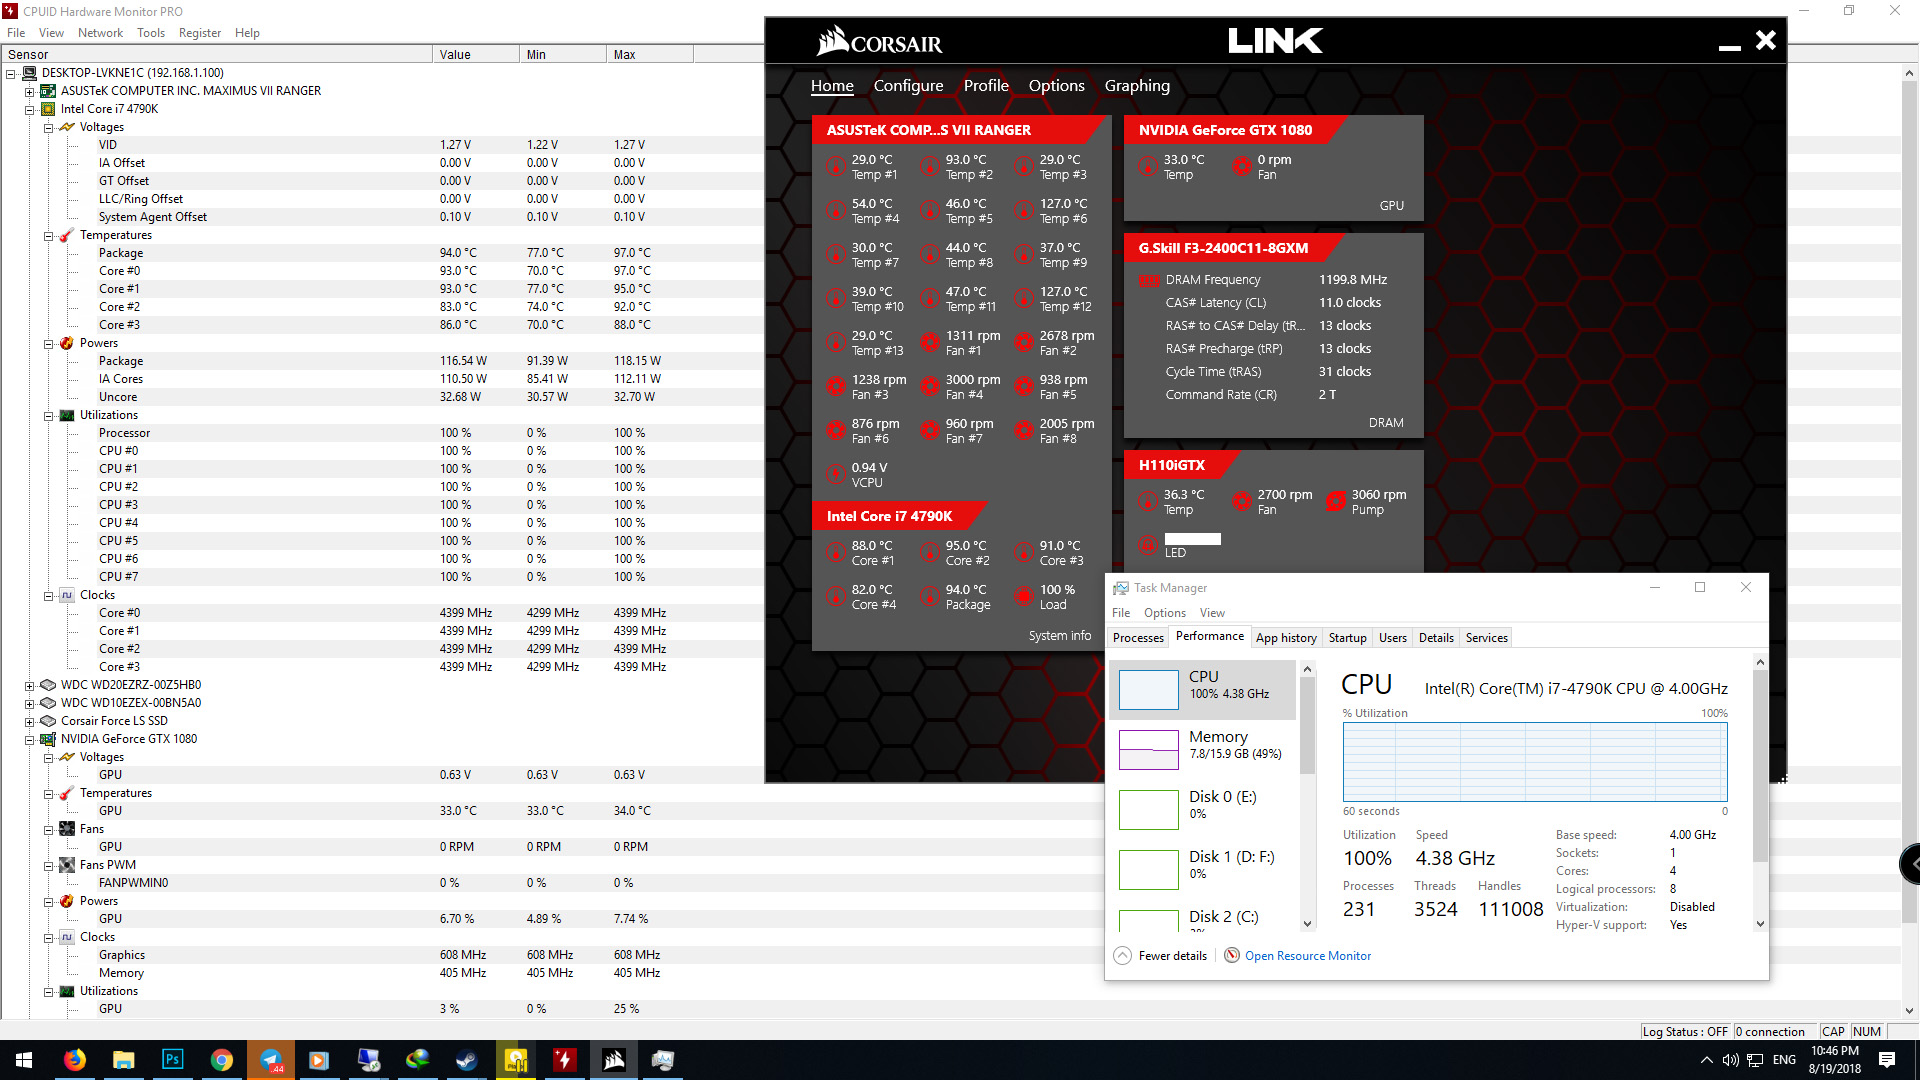Image resolution: width=1920 pixels, height=1080 pixels.
Task: Switch to the Processes tab in Task Manager
Action: [x=1138, y=638]
